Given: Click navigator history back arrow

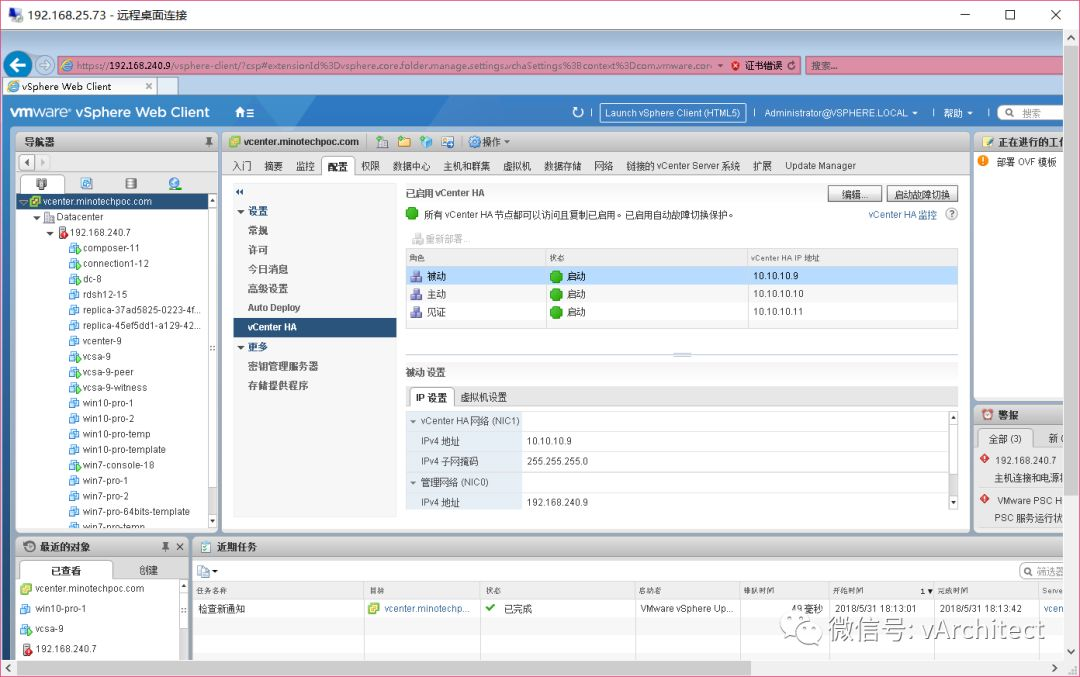Looking at the screenshot, I should [27, 163].
